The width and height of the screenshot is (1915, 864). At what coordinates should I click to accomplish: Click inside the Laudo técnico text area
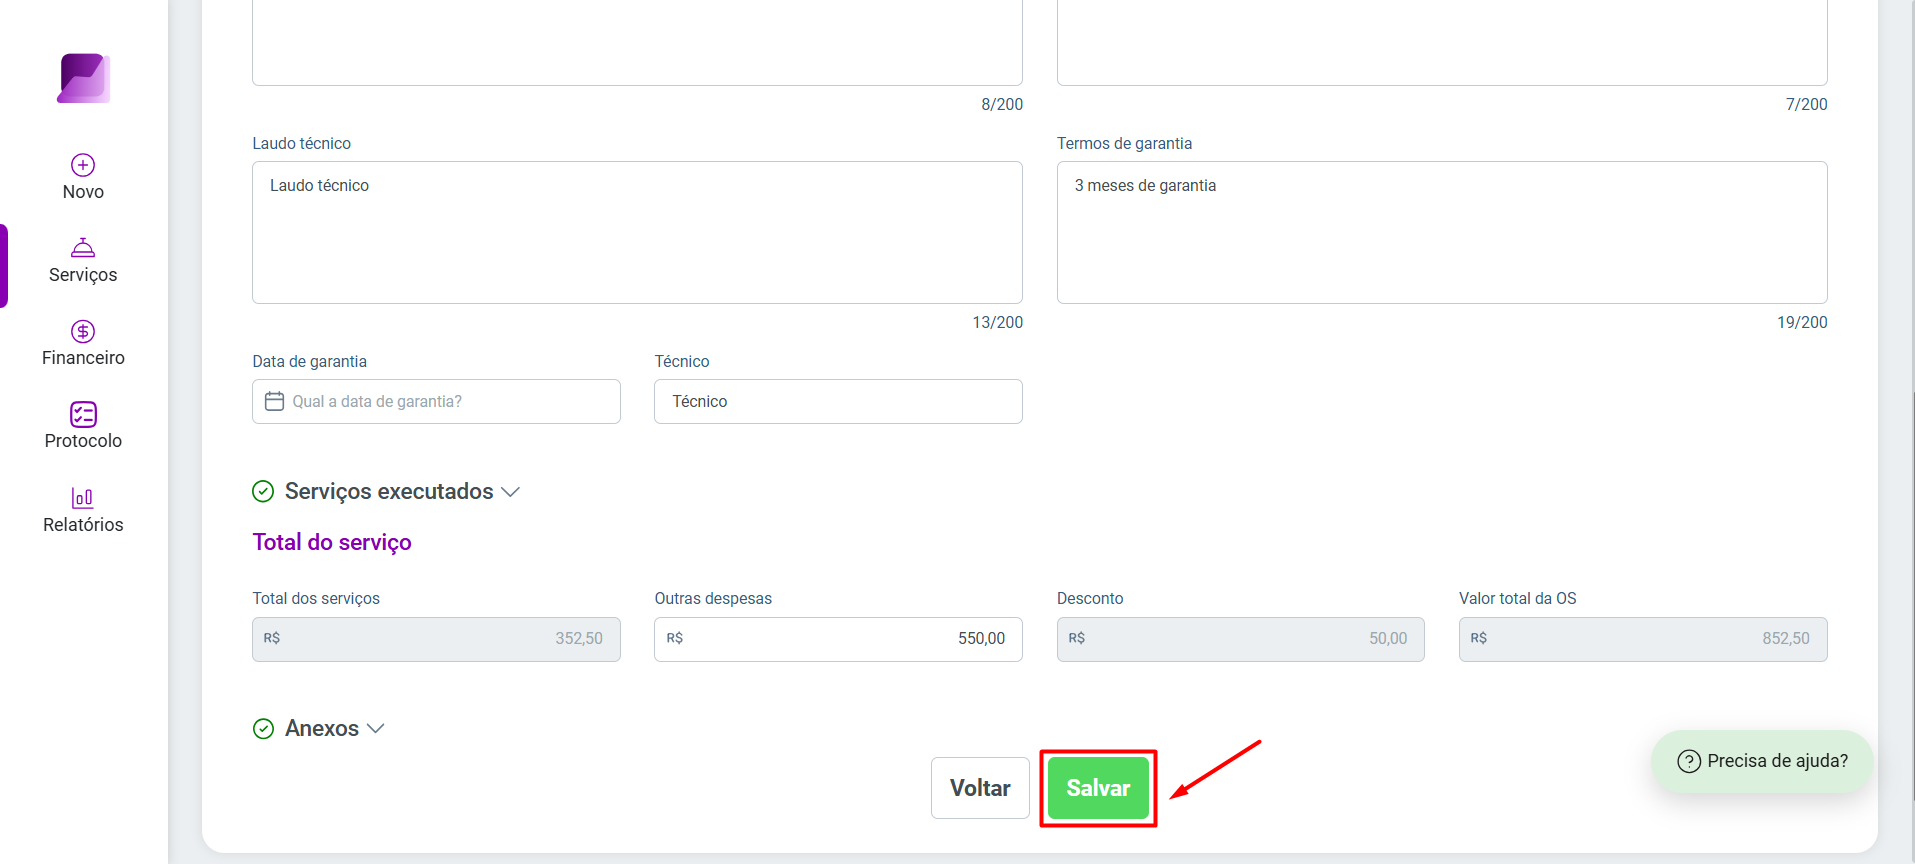[637, 232]
